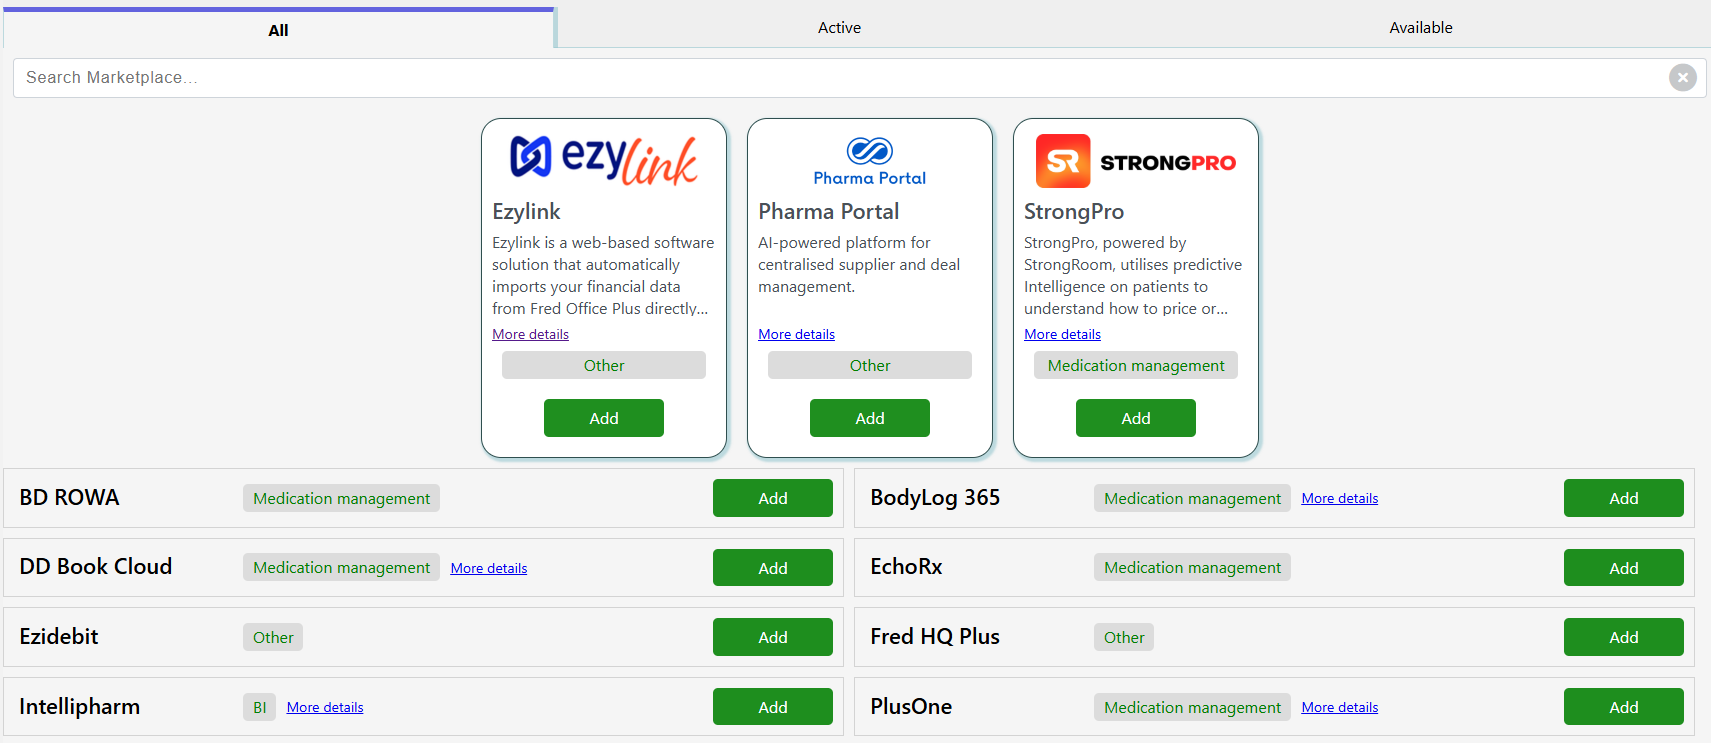Add the Fred HQ Plus integration

[1623, 637]
